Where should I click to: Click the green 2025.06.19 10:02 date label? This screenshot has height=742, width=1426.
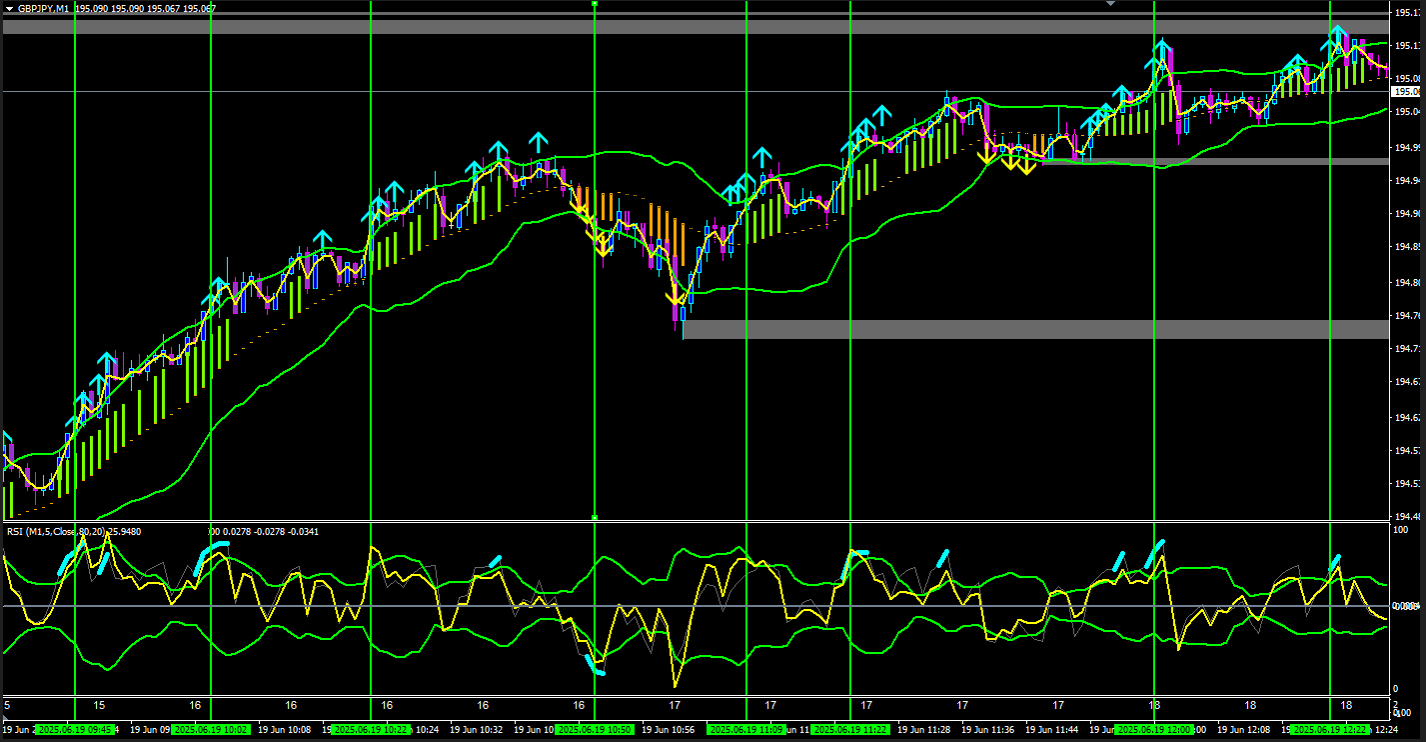(x=211, y=730)
